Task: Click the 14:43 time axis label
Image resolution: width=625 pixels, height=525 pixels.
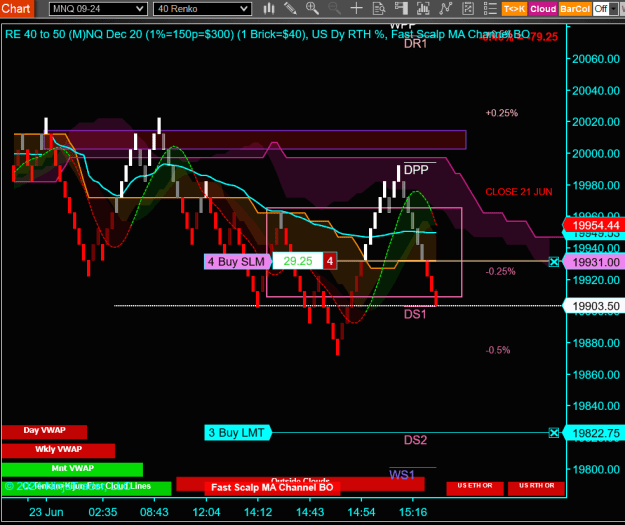Action: pos(310,512)
